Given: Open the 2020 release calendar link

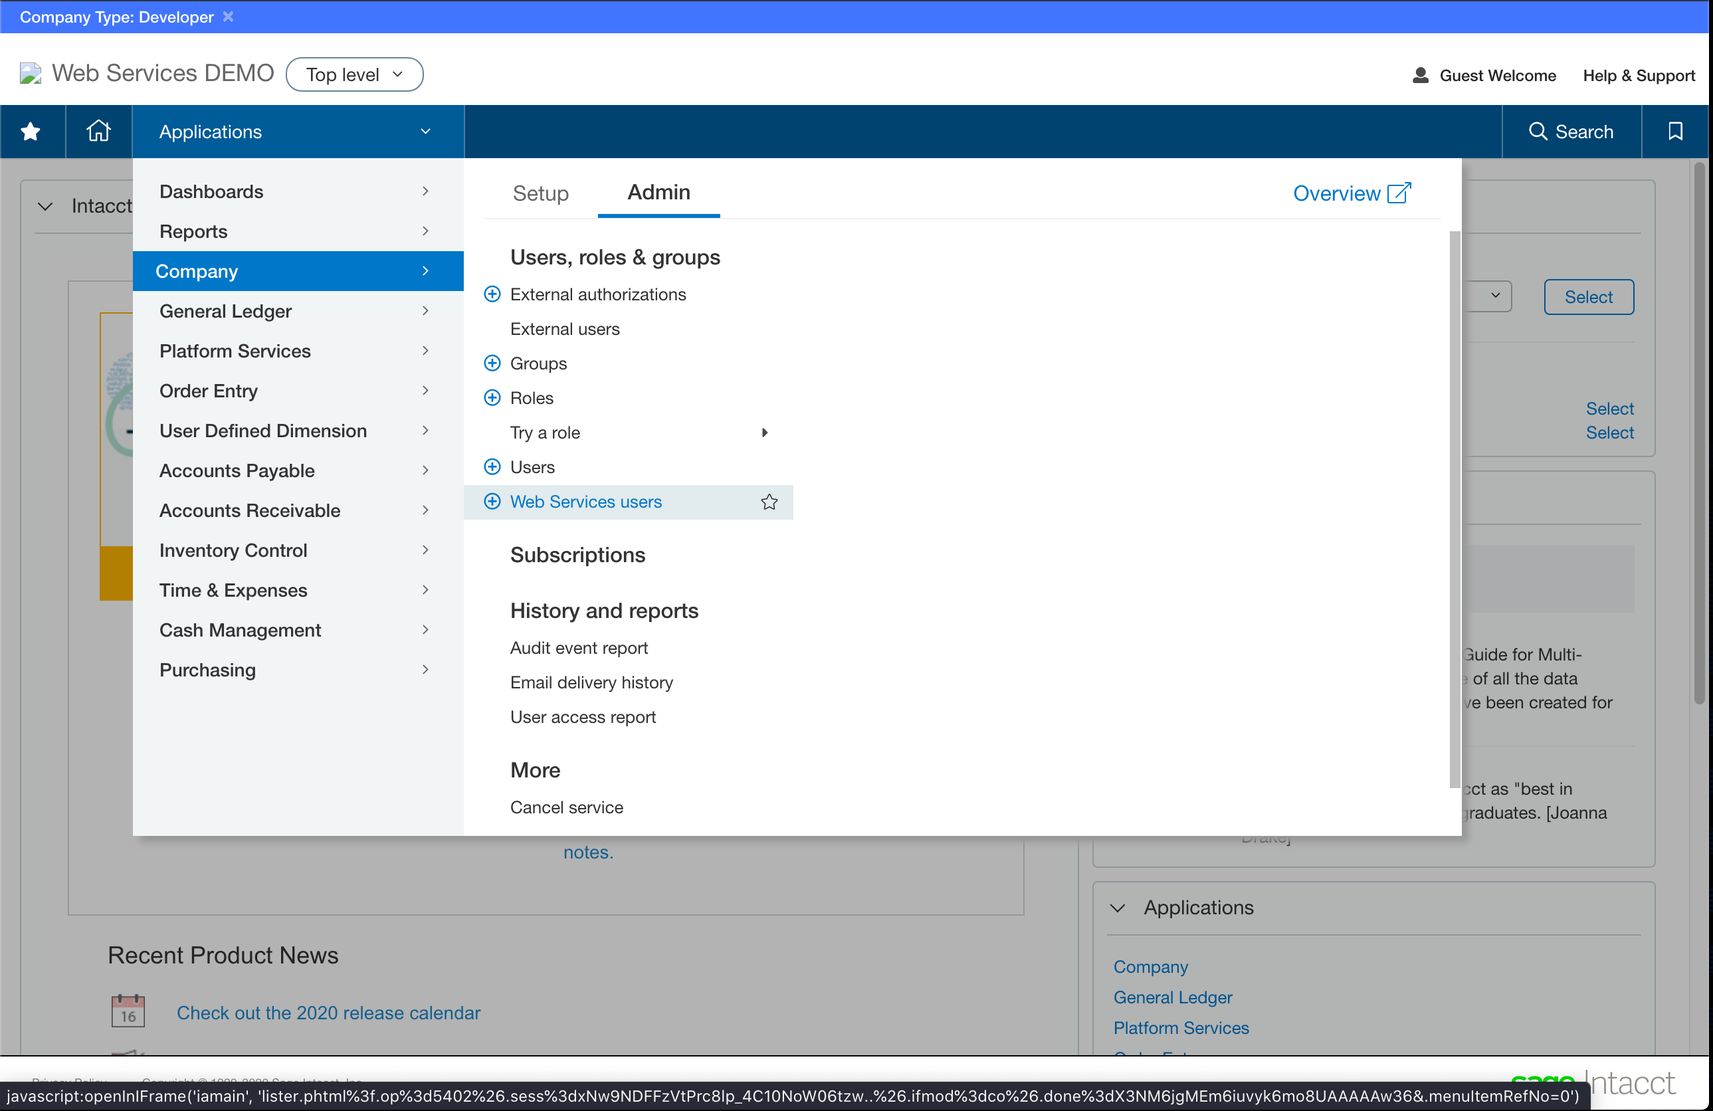Looking at the screenshot, I should 328,1013.
